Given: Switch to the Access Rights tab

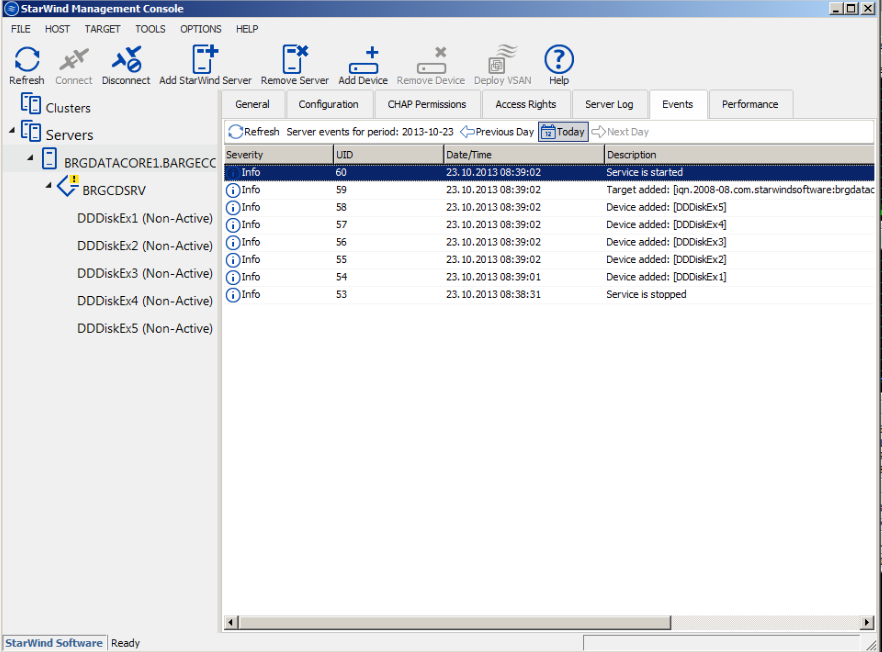Looking at the screenshot, I should point(526,105).
